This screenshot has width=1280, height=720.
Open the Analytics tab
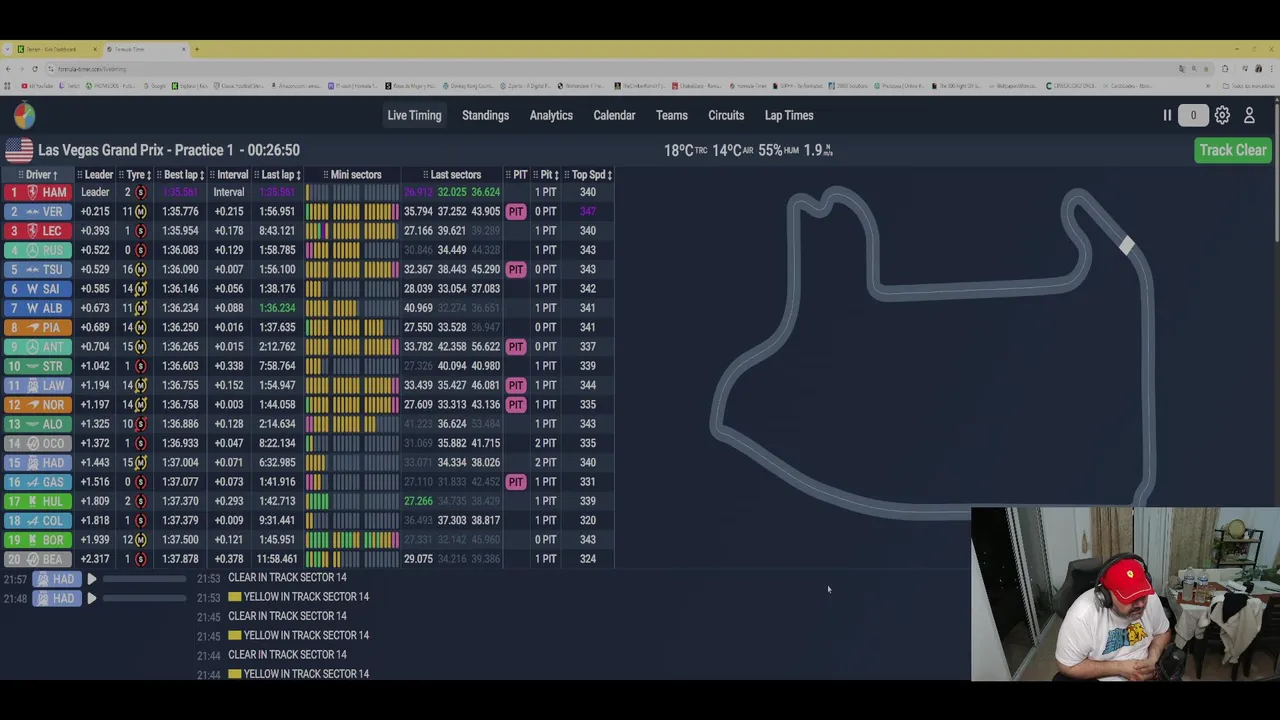pos(551,115)
